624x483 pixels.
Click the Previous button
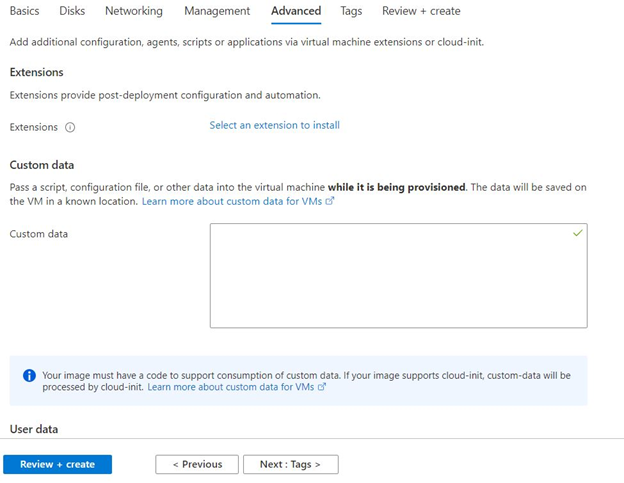(197, 464)
